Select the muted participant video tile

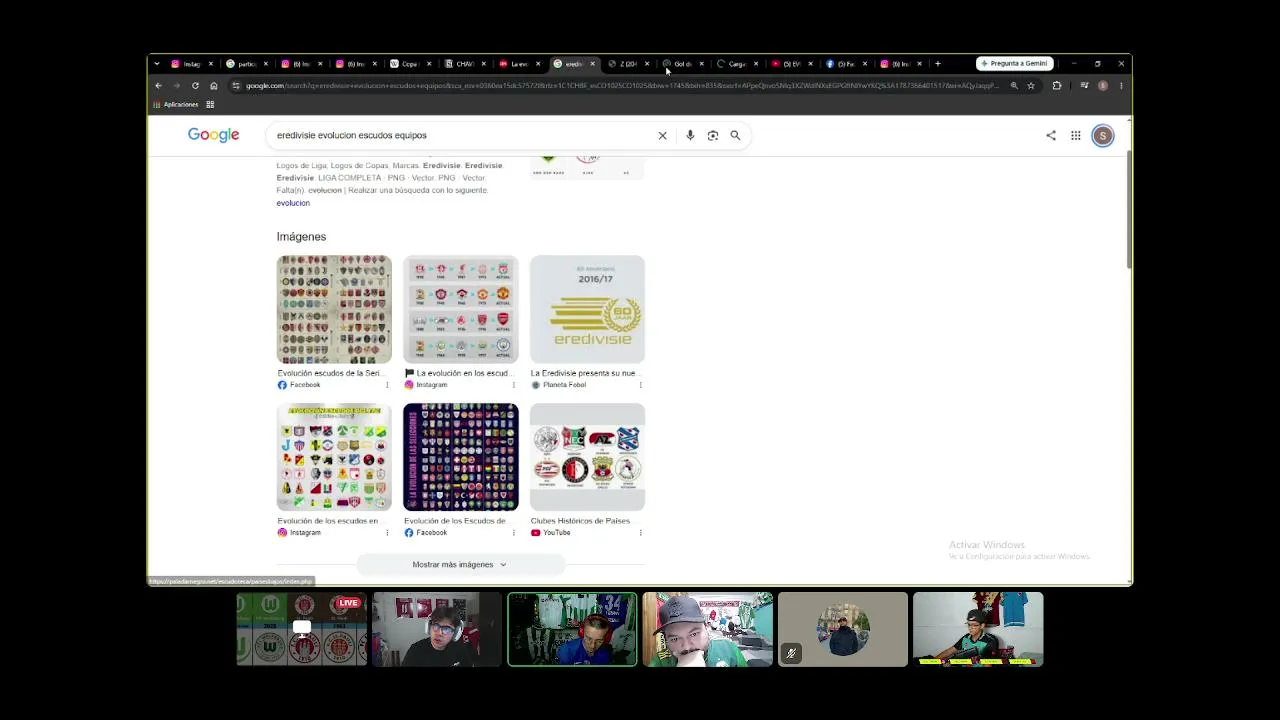click(843, 629)
